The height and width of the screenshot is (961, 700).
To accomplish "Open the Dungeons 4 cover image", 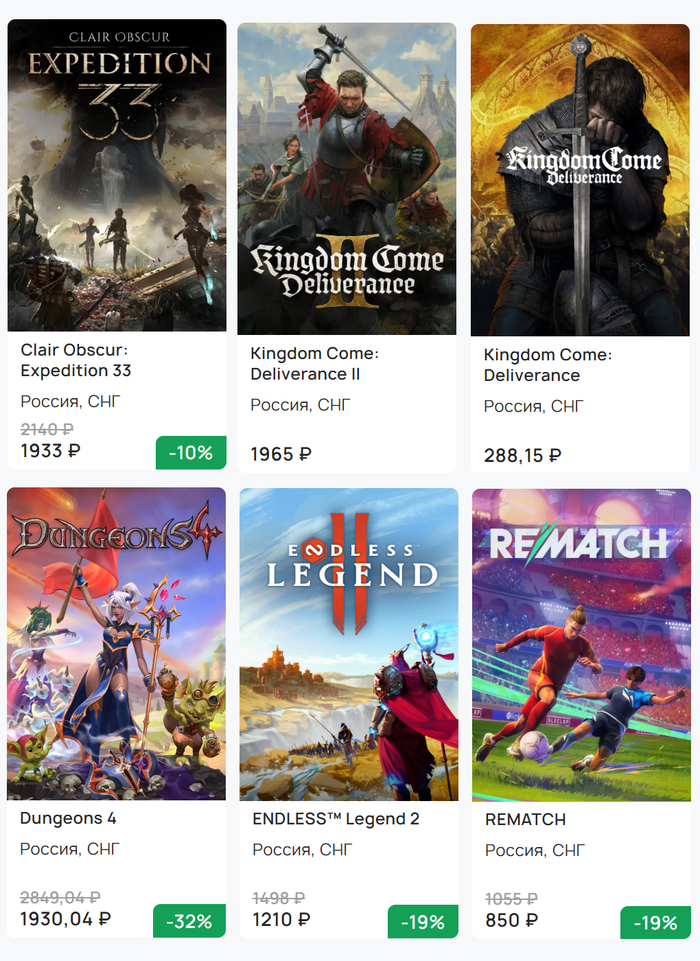I will (117, 643).
